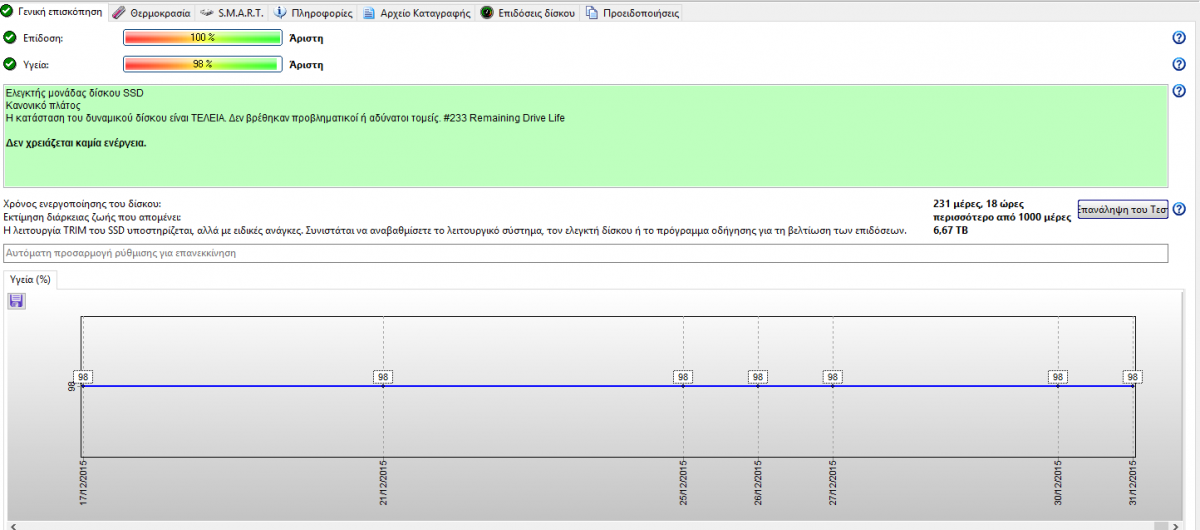The height and width of the screenshot is (530, 1200).
Task: Save the health chart with the floppy icon
Action: coord(16,301)
